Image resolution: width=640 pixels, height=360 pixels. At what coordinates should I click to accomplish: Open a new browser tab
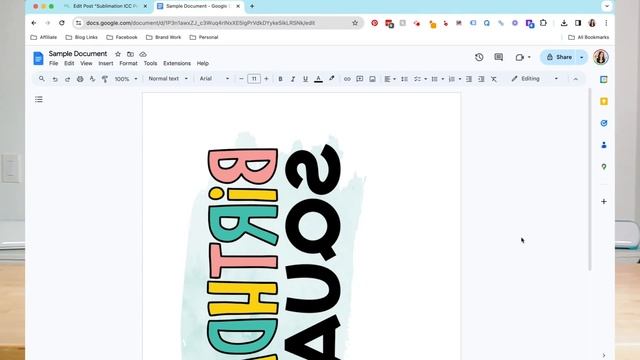252,6
